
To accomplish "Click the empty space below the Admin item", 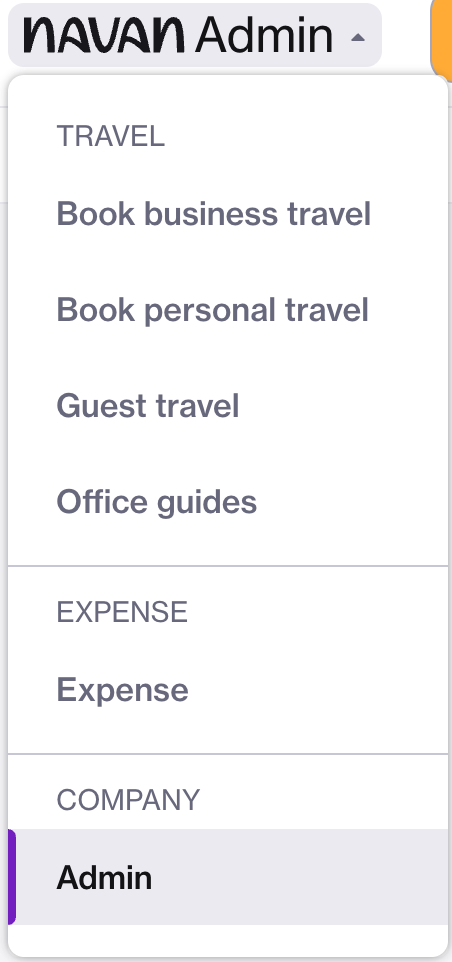I will click(x=228, y=939).
